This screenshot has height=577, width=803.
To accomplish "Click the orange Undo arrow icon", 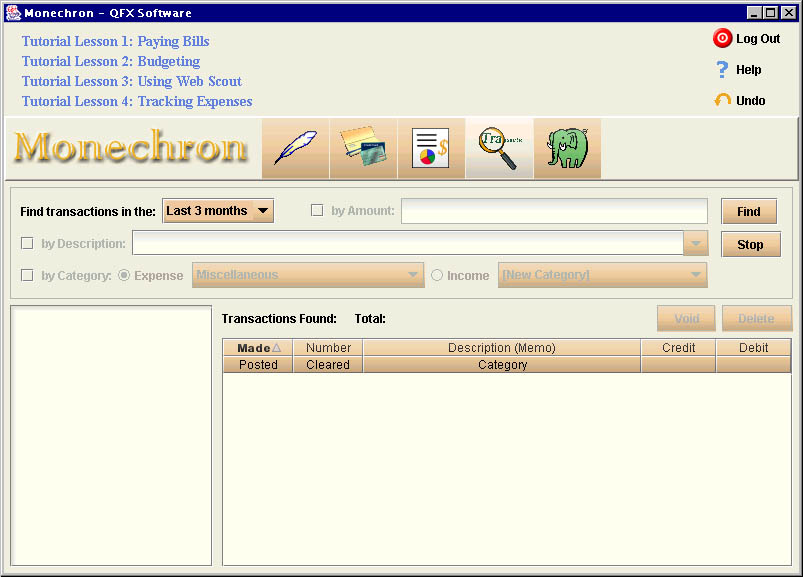I will 722,101.
